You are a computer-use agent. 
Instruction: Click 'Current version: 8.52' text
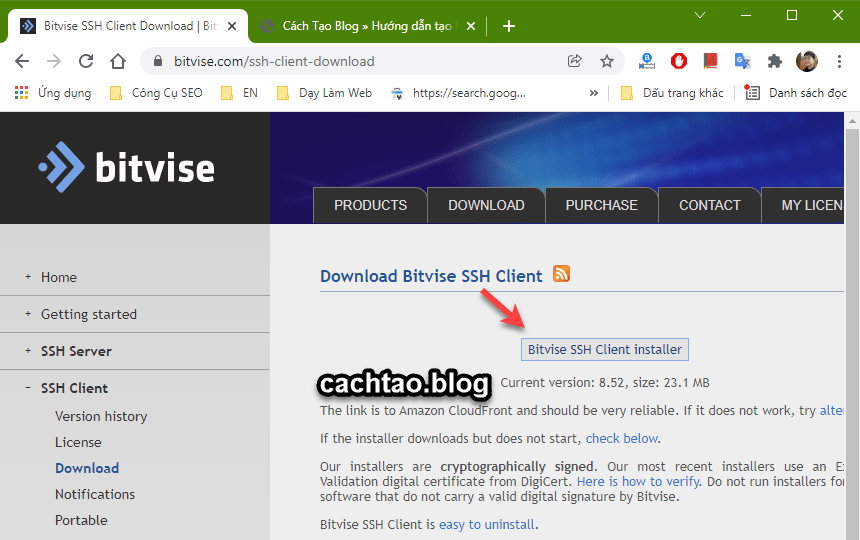pos(562,383)
